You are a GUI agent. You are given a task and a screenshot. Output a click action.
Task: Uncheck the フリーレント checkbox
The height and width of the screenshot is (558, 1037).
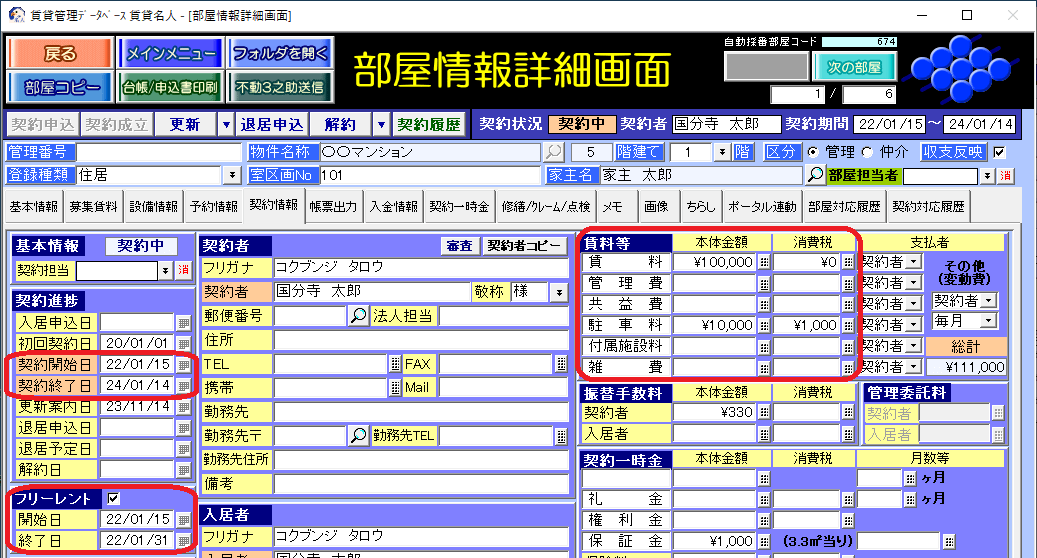click(x=113, y=498)
